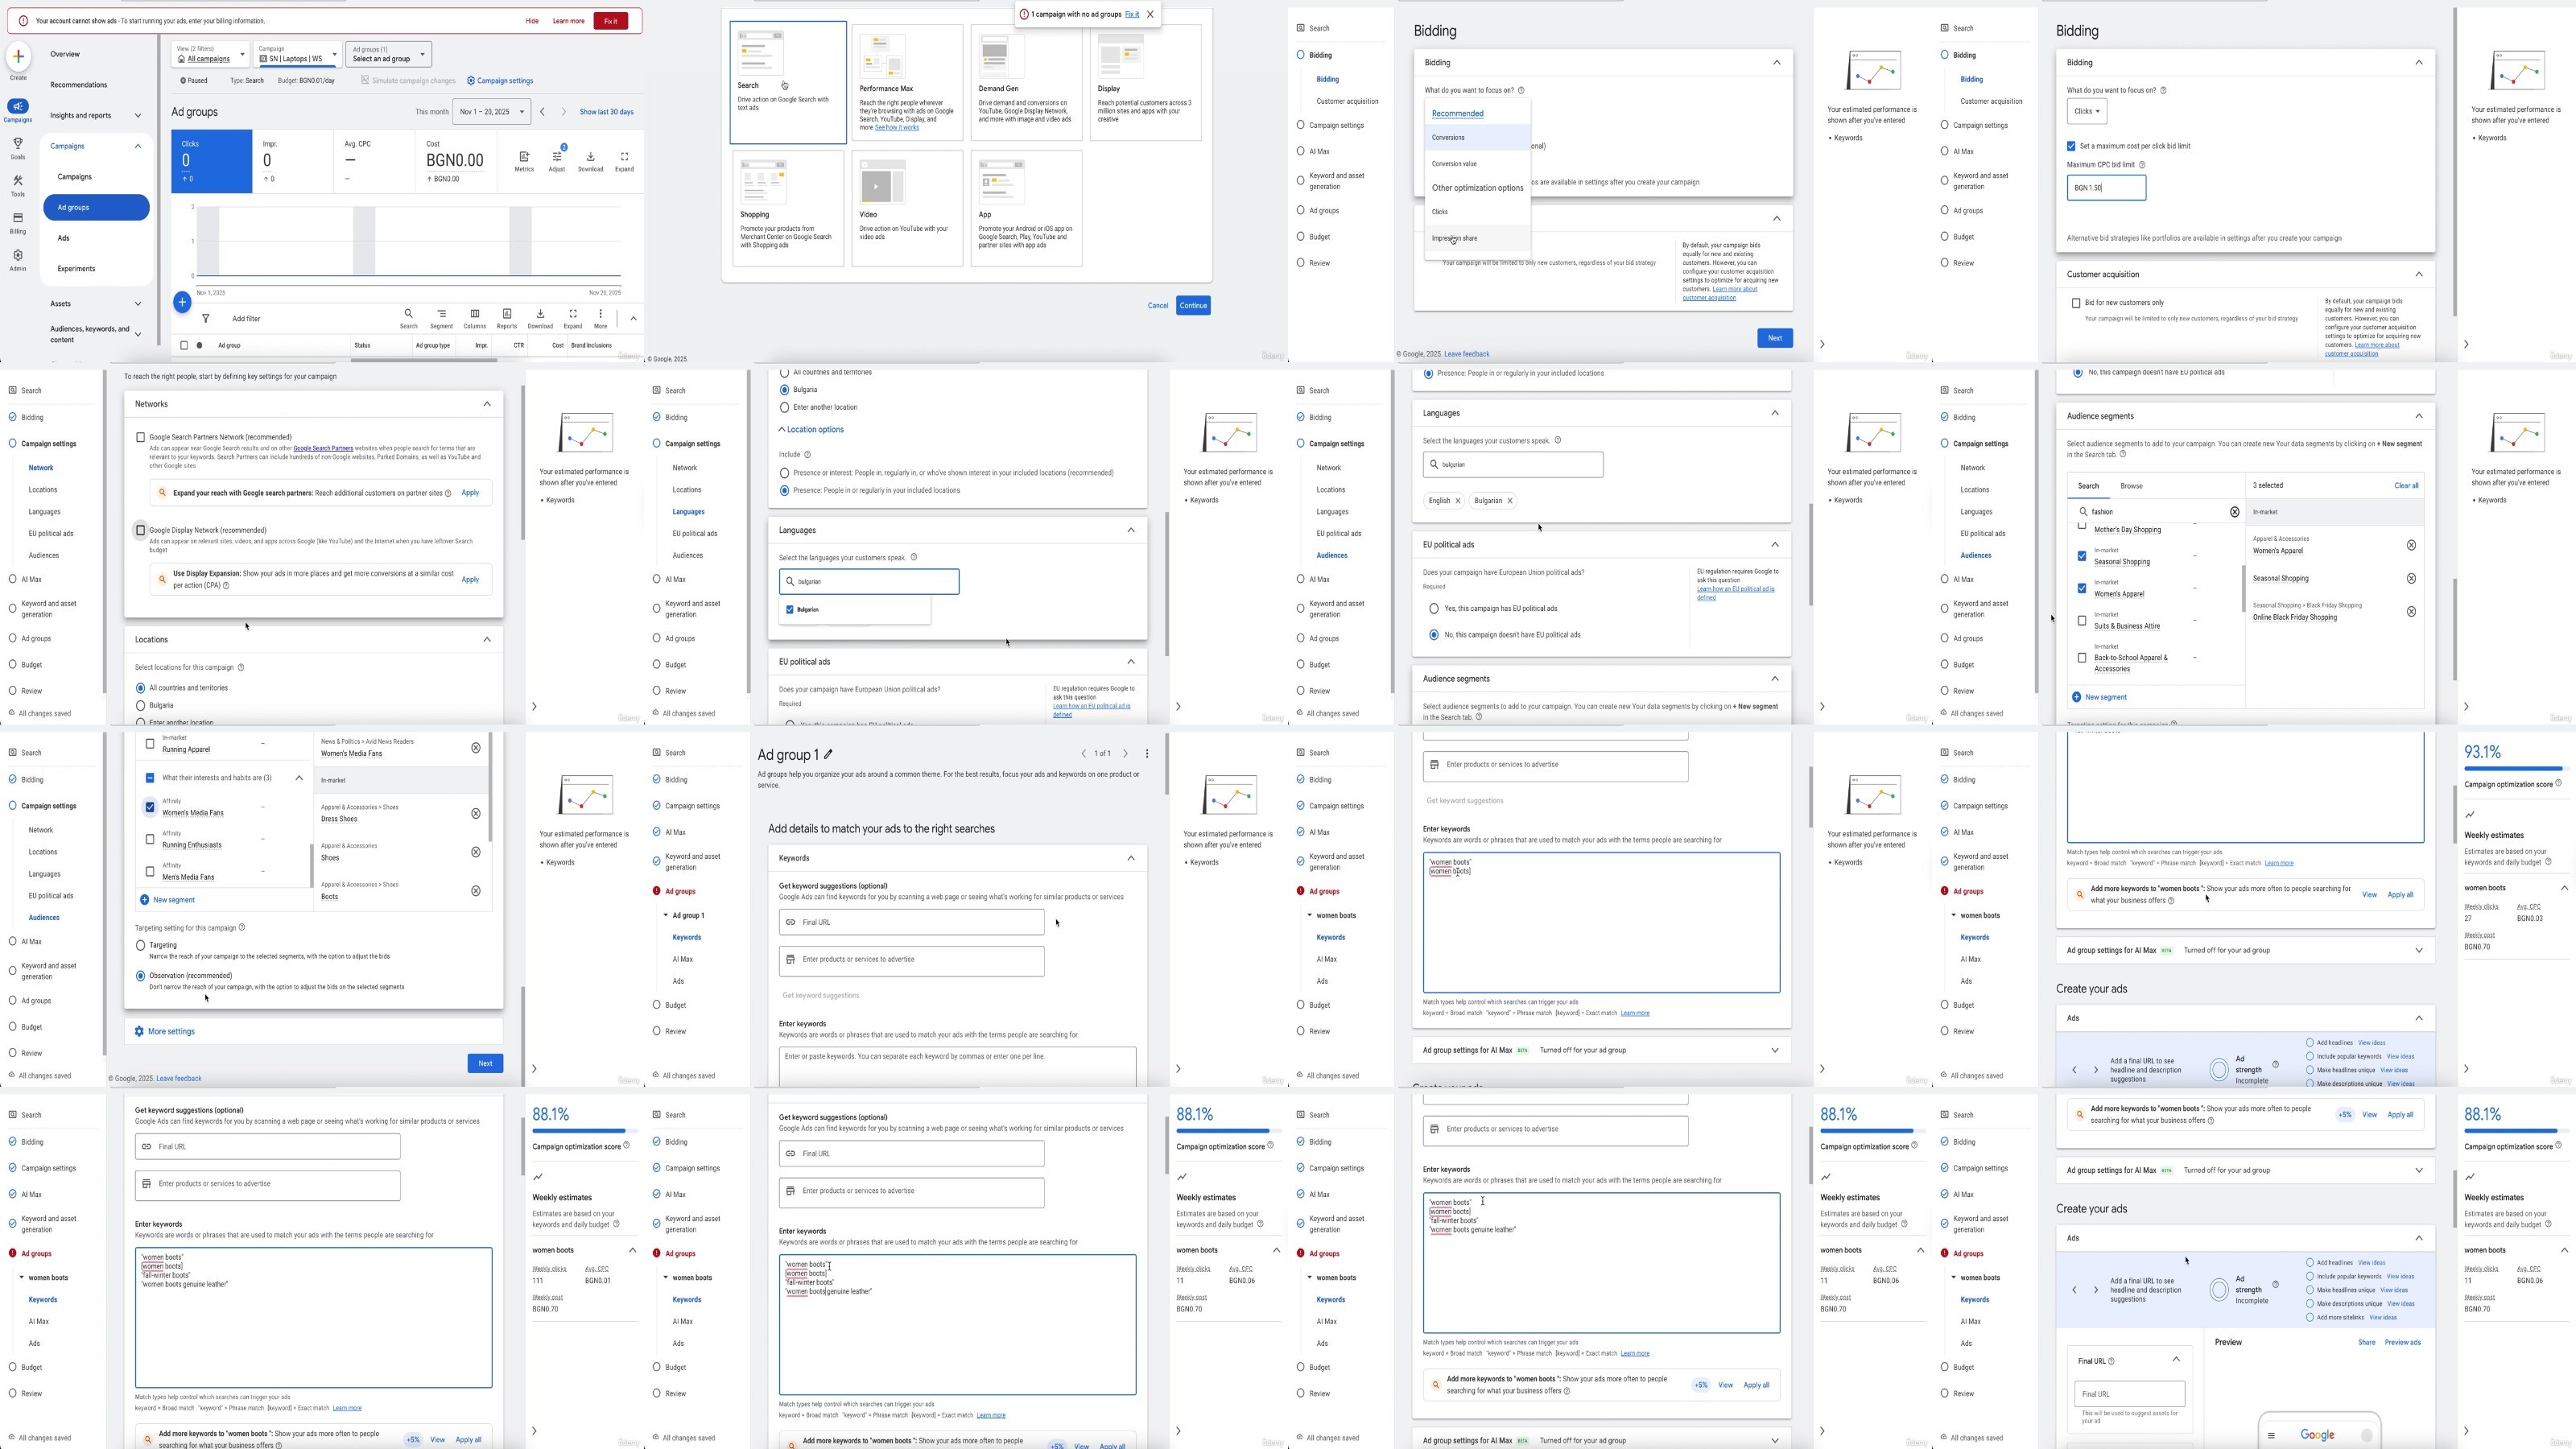Collapse 'What their interests and habits are (3)'
The height and width of the screenshot is (1449, 2576).
299,778
